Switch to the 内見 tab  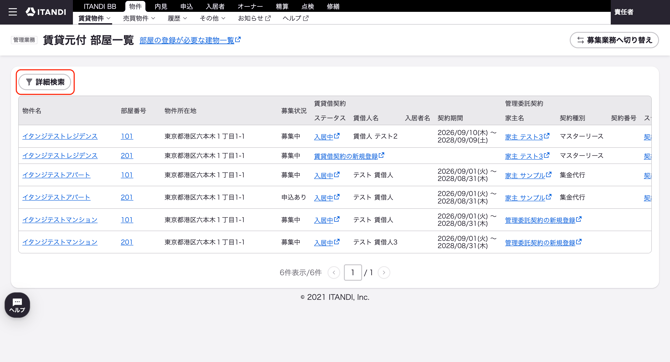point(161,6)
